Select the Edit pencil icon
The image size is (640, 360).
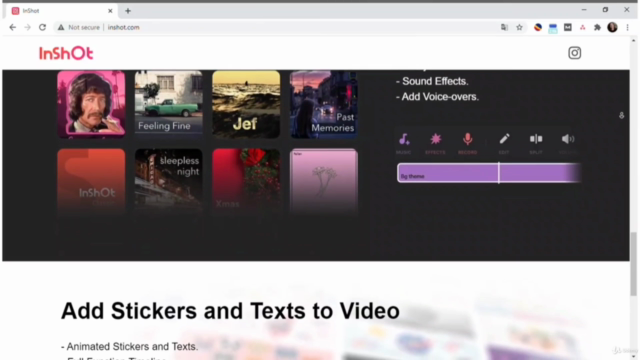coord(504,139)
